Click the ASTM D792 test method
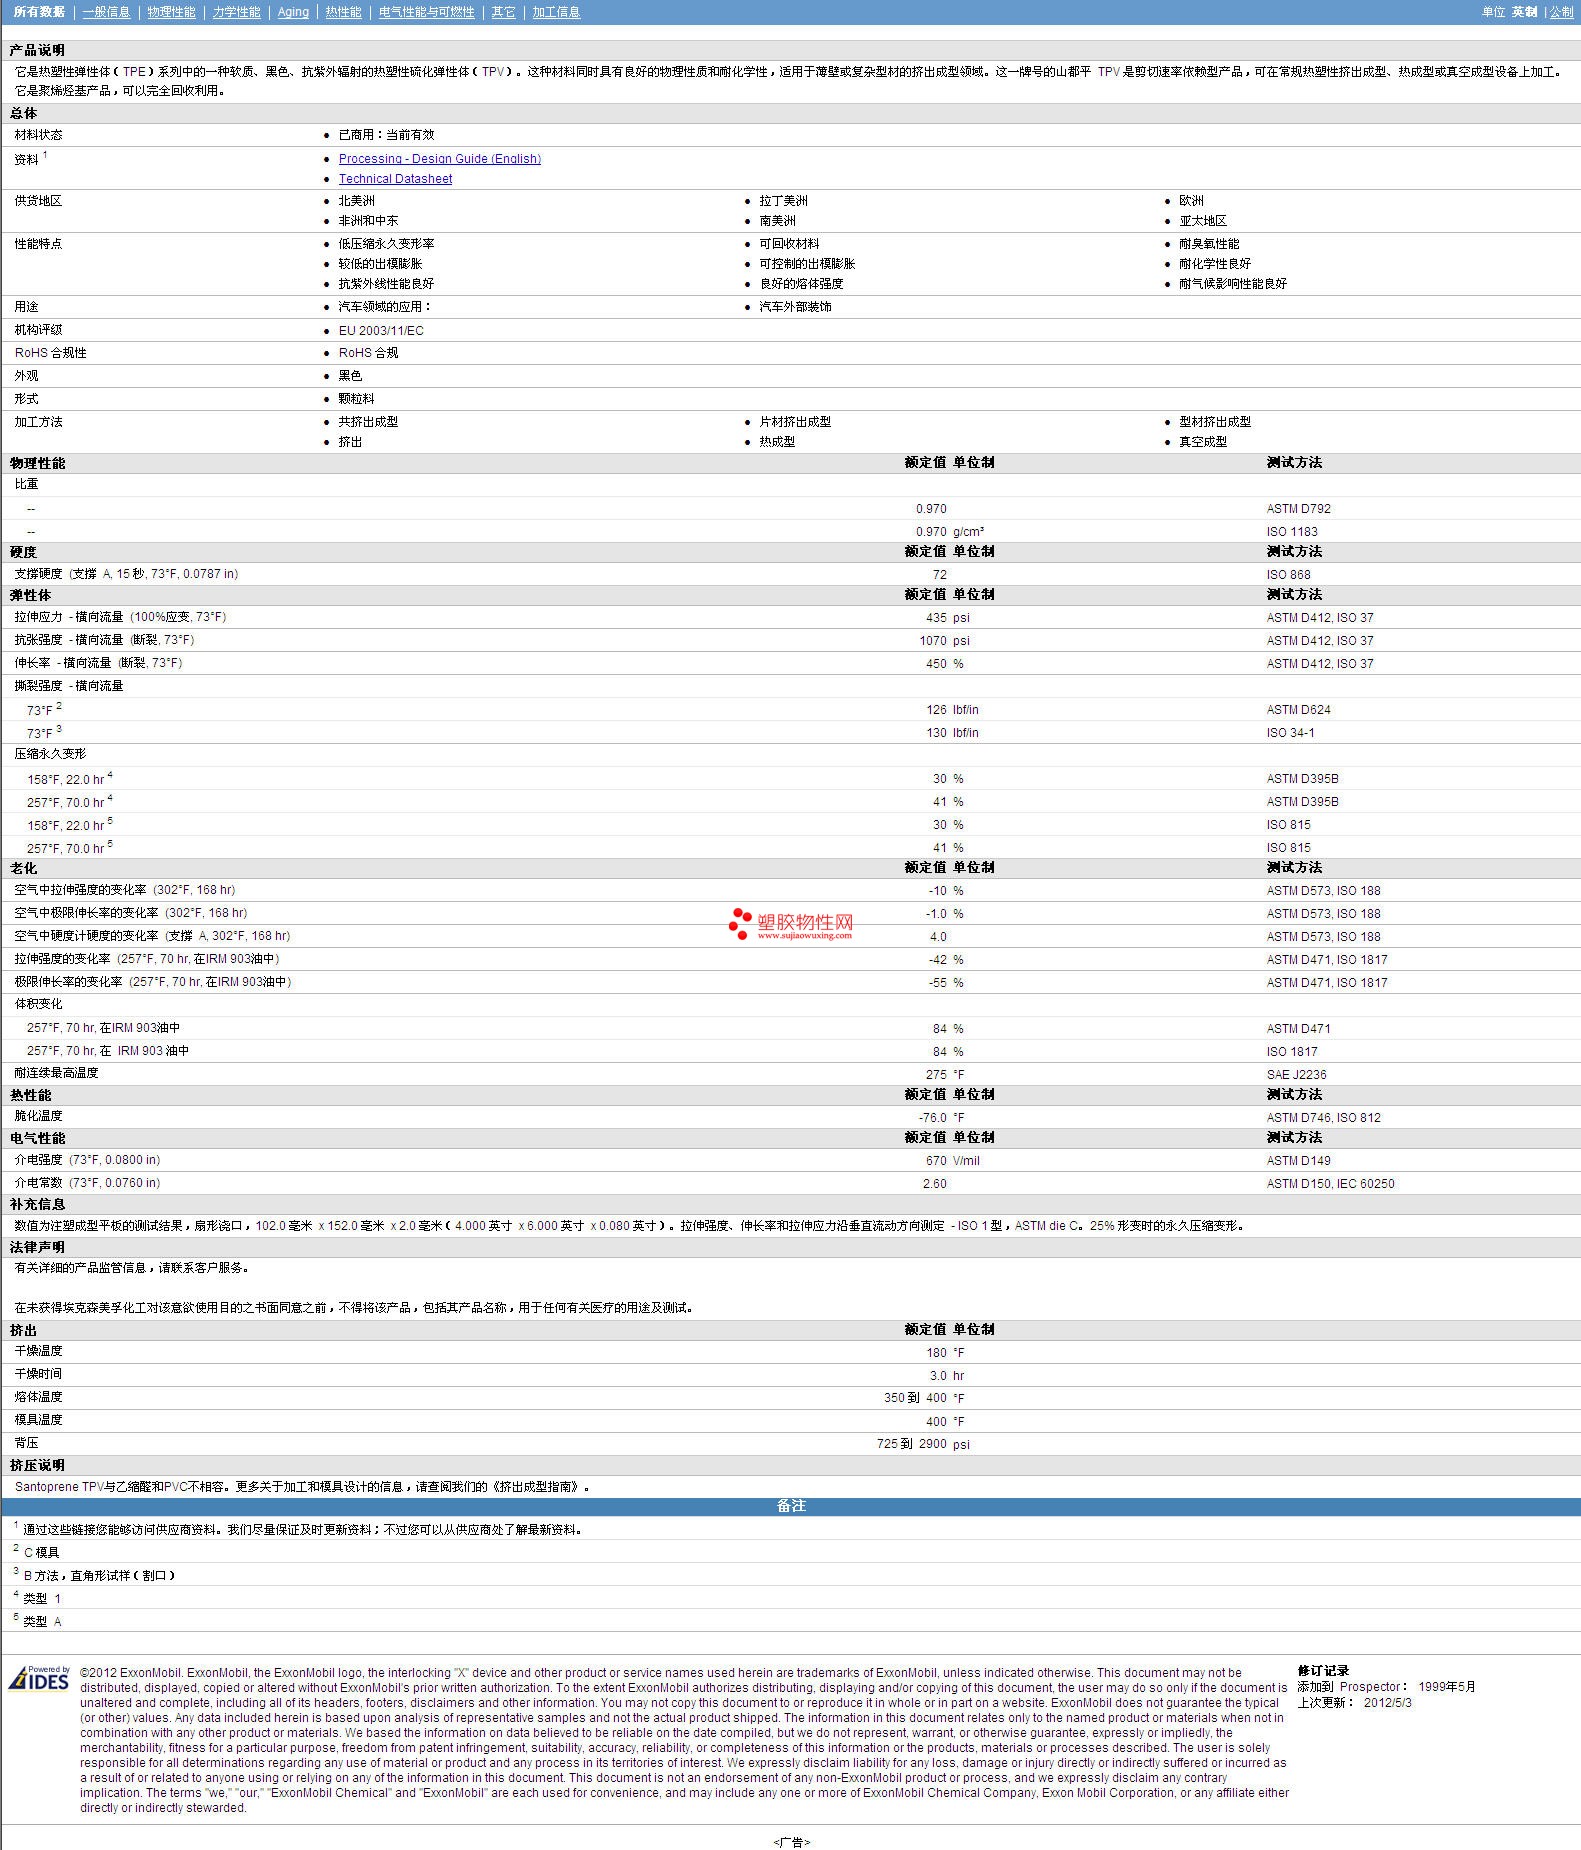The width and height of the screenshot is (1581, 1850). point(1298,509)
